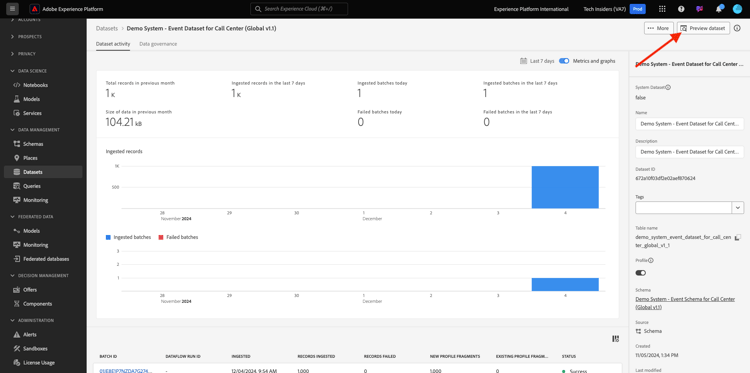This screenshot has width=750, height=373.
Task: Click the Prod sandbox badge
Action: coord(638,9)
